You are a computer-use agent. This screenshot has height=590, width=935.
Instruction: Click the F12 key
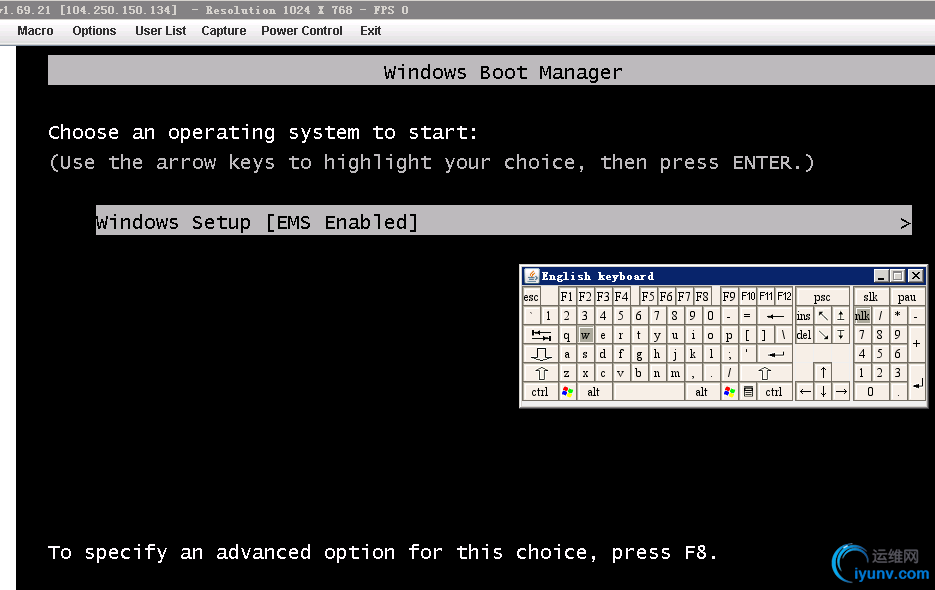(784, 296)
